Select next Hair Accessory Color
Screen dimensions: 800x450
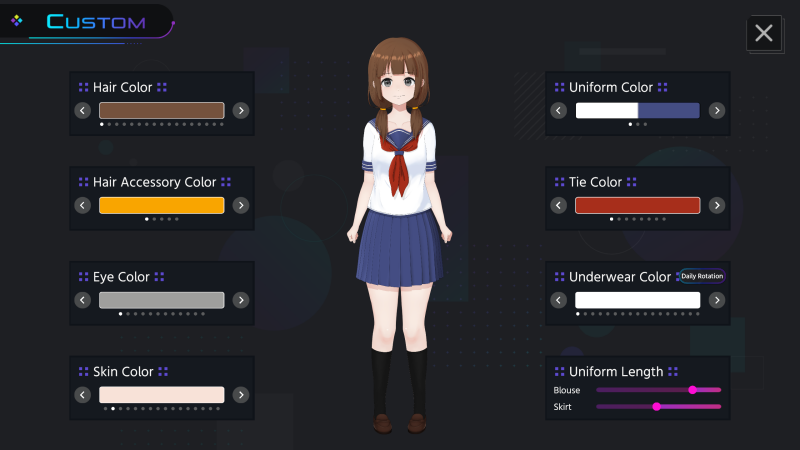click(x=241, y=205)
